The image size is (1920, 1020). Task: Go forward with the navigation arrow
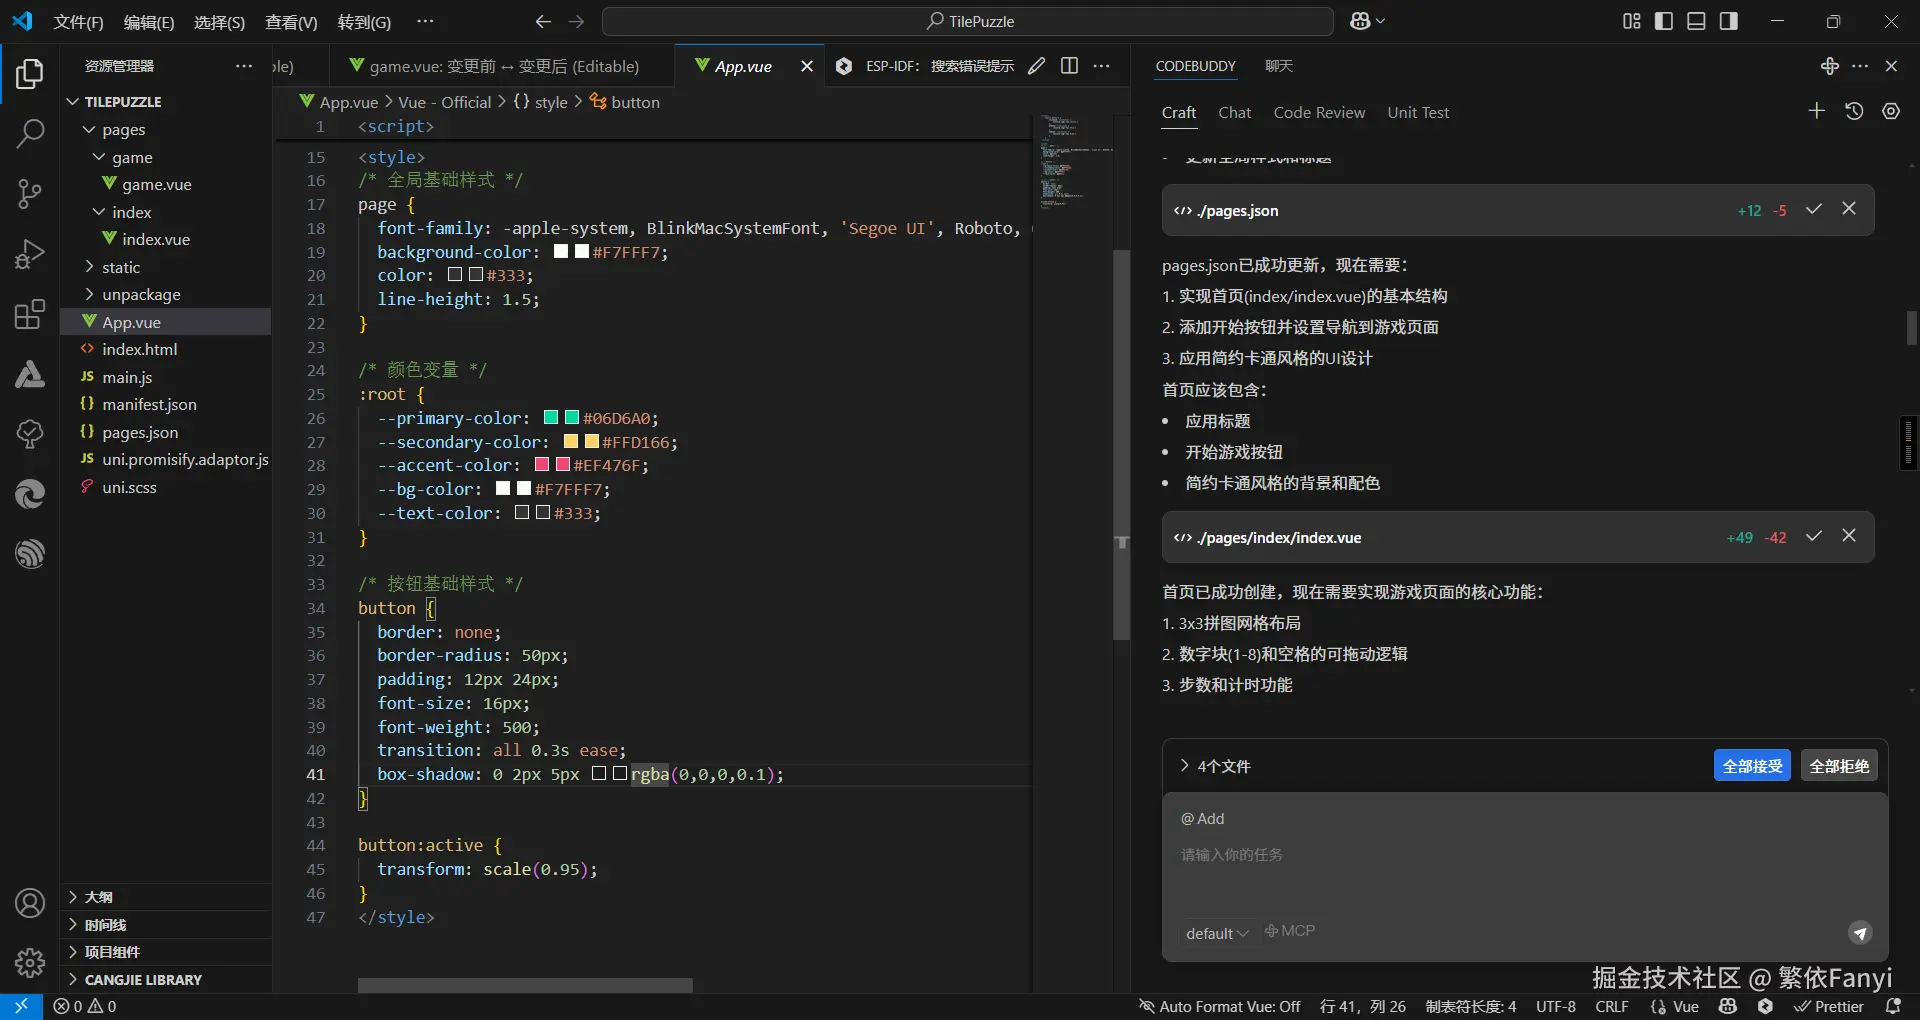coord(576,21)
